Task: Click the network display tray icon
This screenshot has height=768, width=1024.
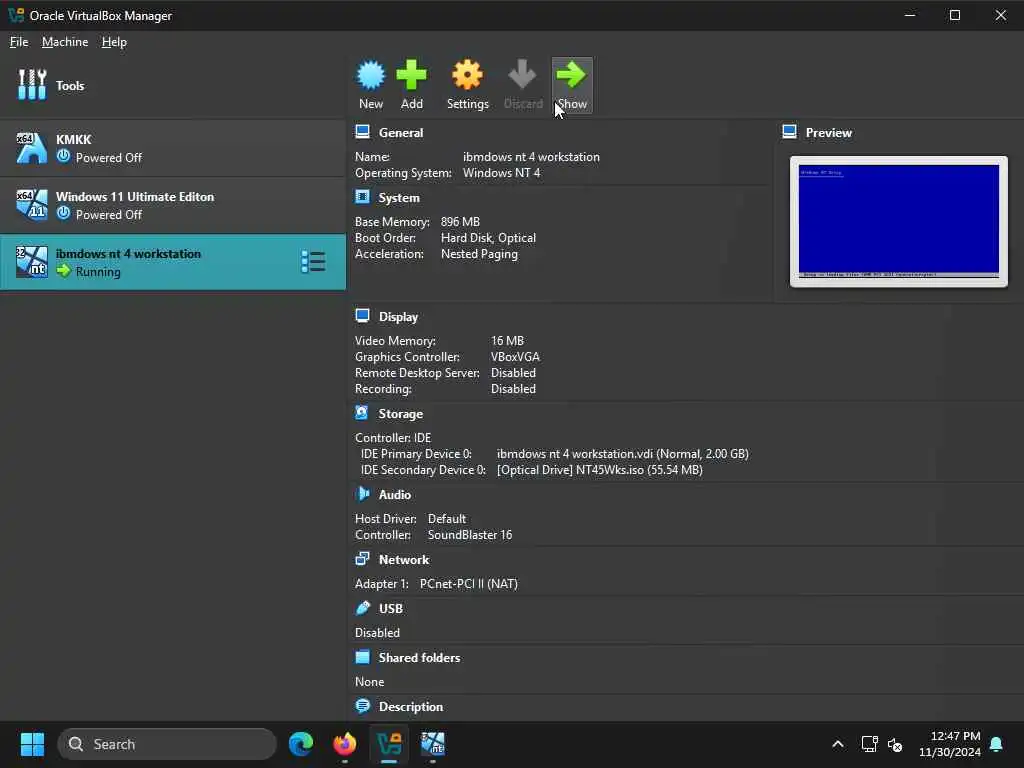Action: click(869, 744)
